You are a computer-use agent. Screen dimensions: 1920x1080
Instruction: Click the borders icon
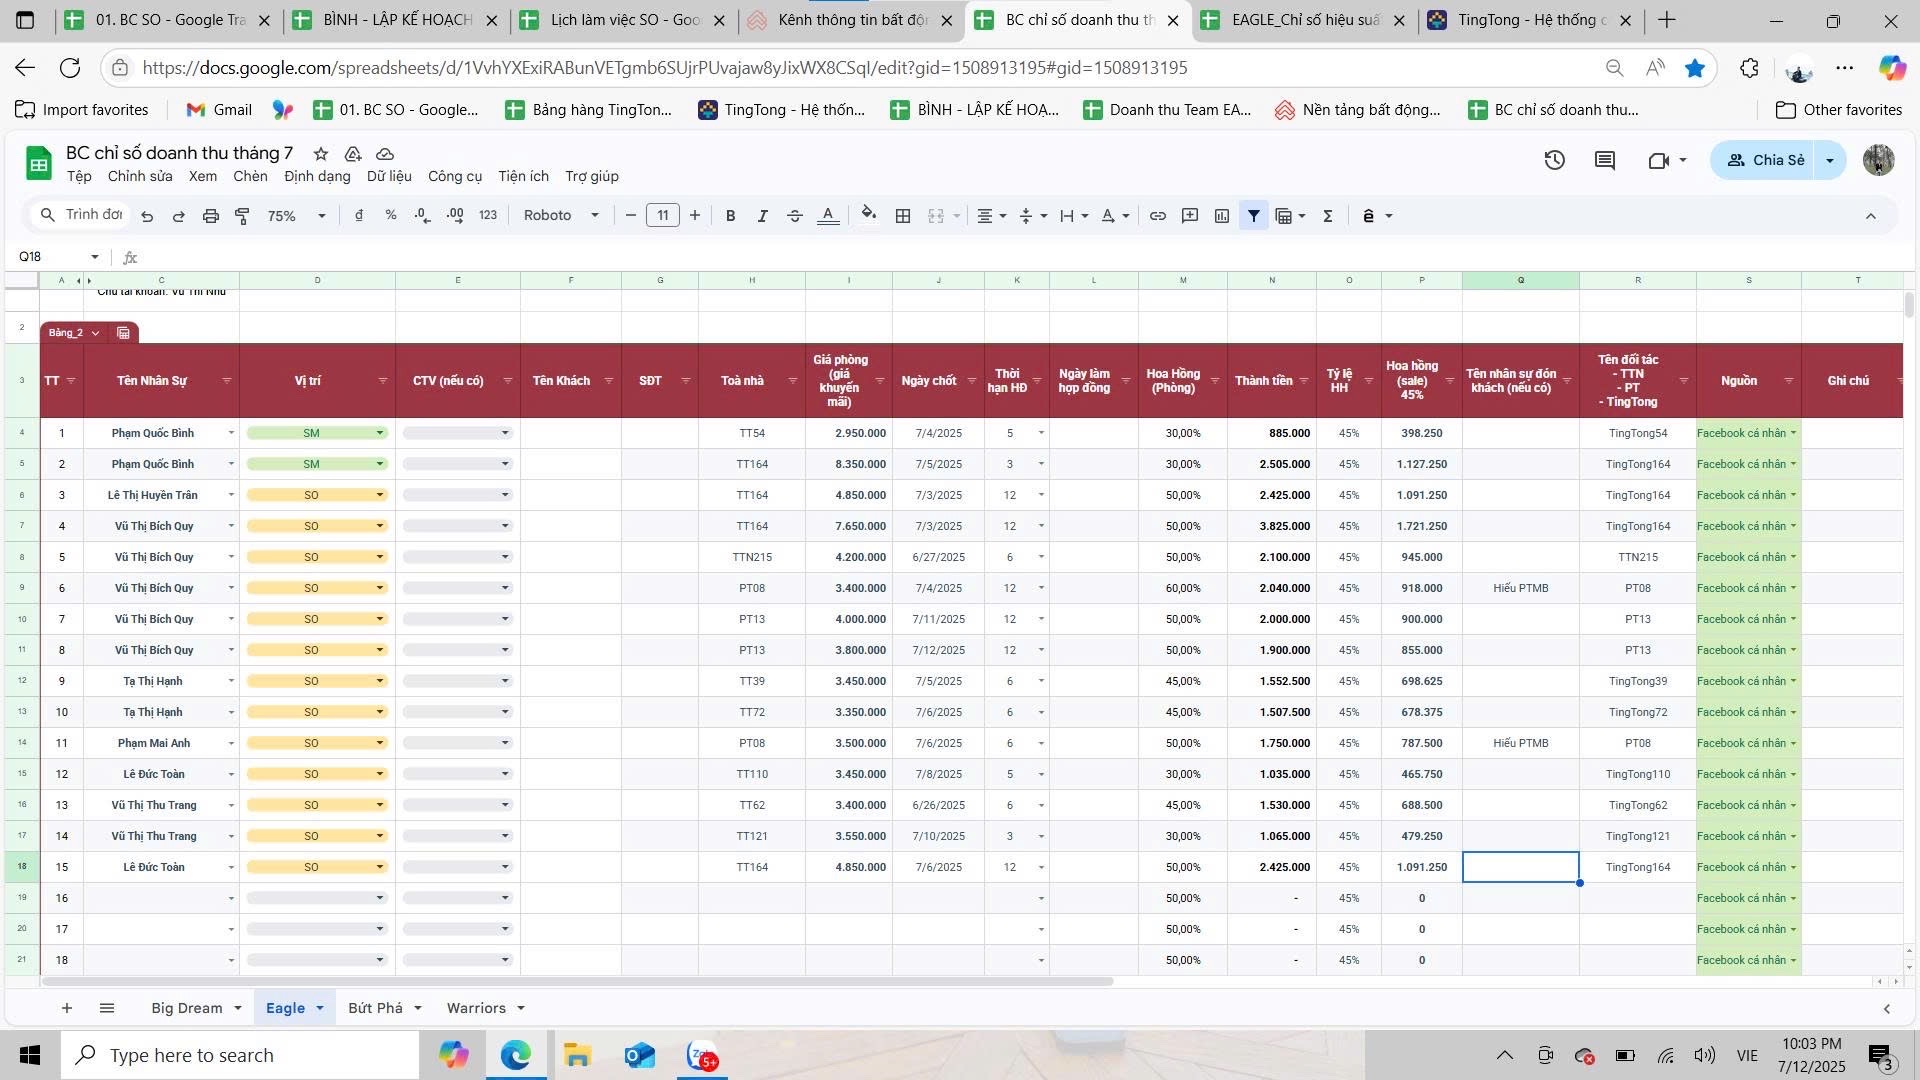click(903, 216)
